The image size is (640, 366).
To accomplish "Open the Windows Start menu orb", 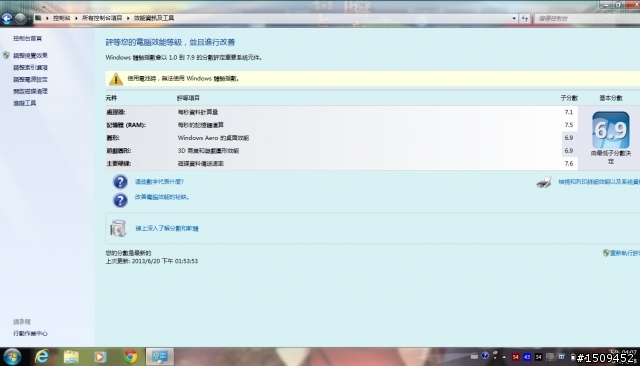I will (12, 357).
